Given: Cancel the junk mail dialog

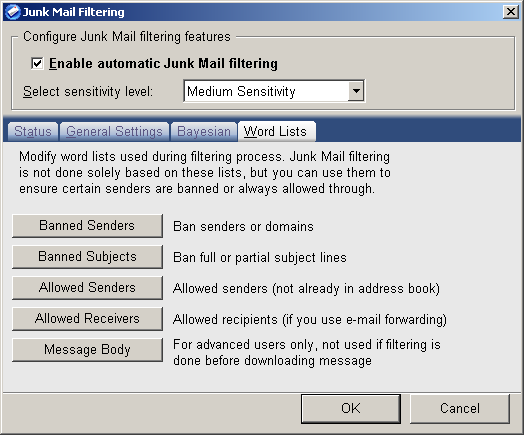Looking at the screenshot, I should [x=460, y=409].
